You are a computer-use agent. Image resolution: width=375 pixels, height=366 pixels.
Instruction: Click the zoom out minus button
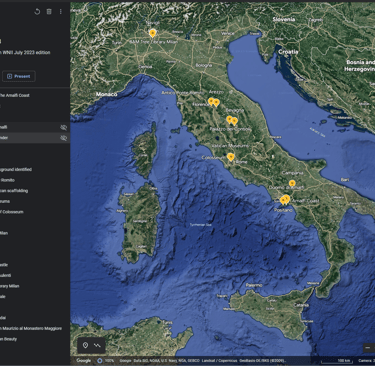368,348
